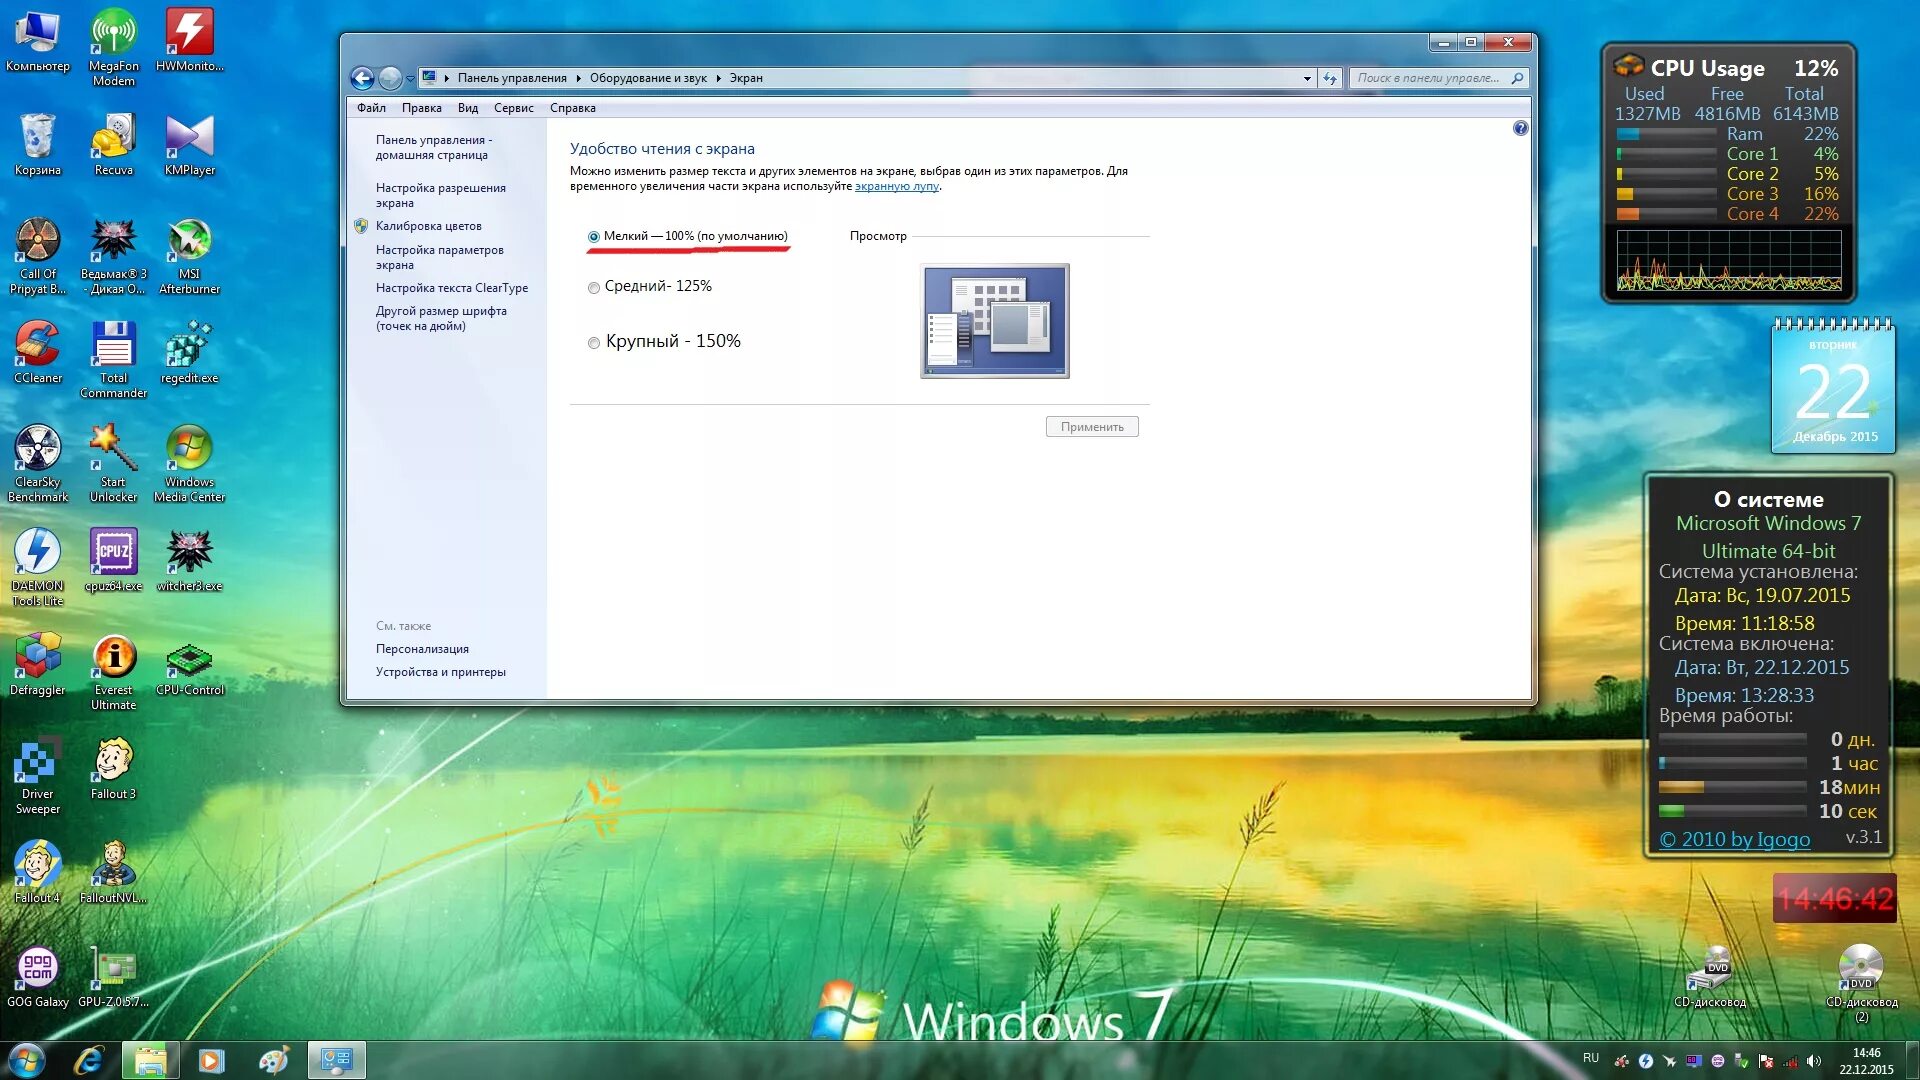Open the Компьютер desktop icon
Viewport: 1920px width, 1080px height.
click(x=38, y=40)
